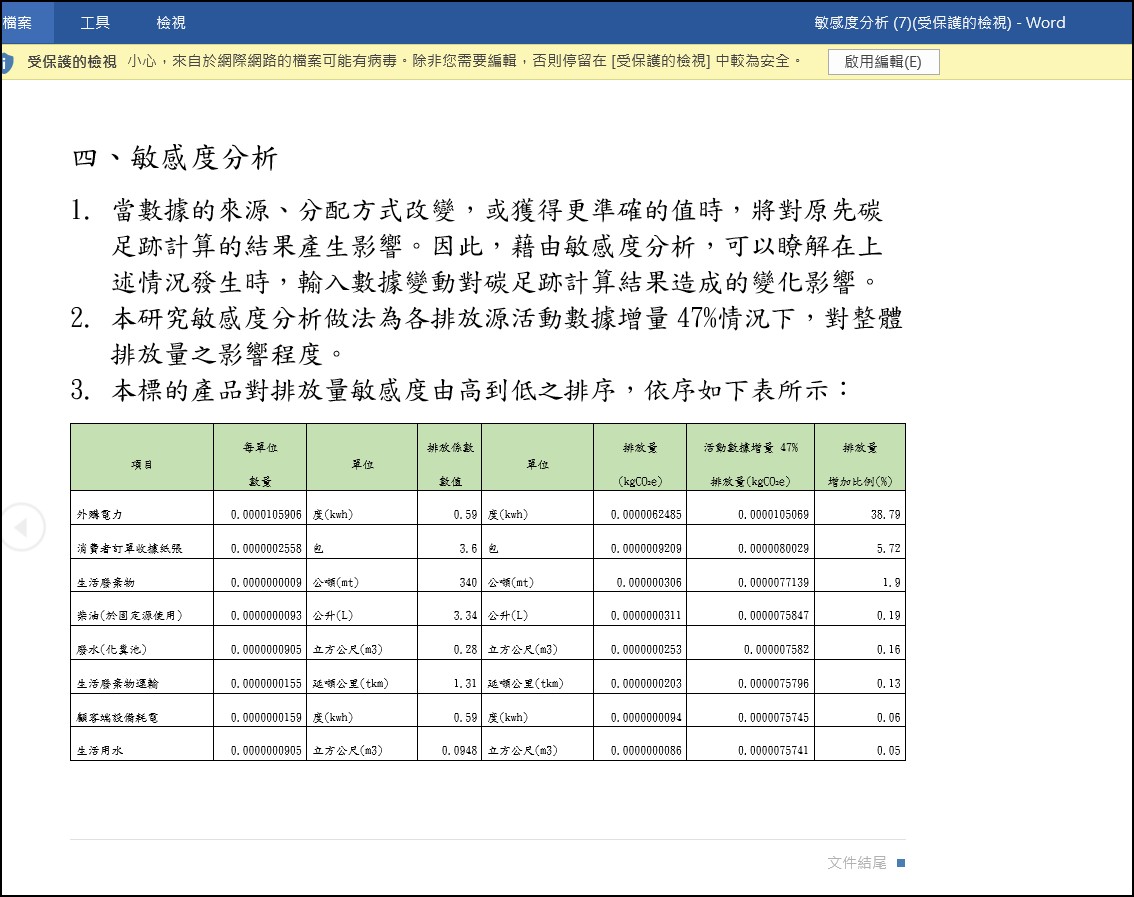Open the 工具 menu

pos(95,22)
